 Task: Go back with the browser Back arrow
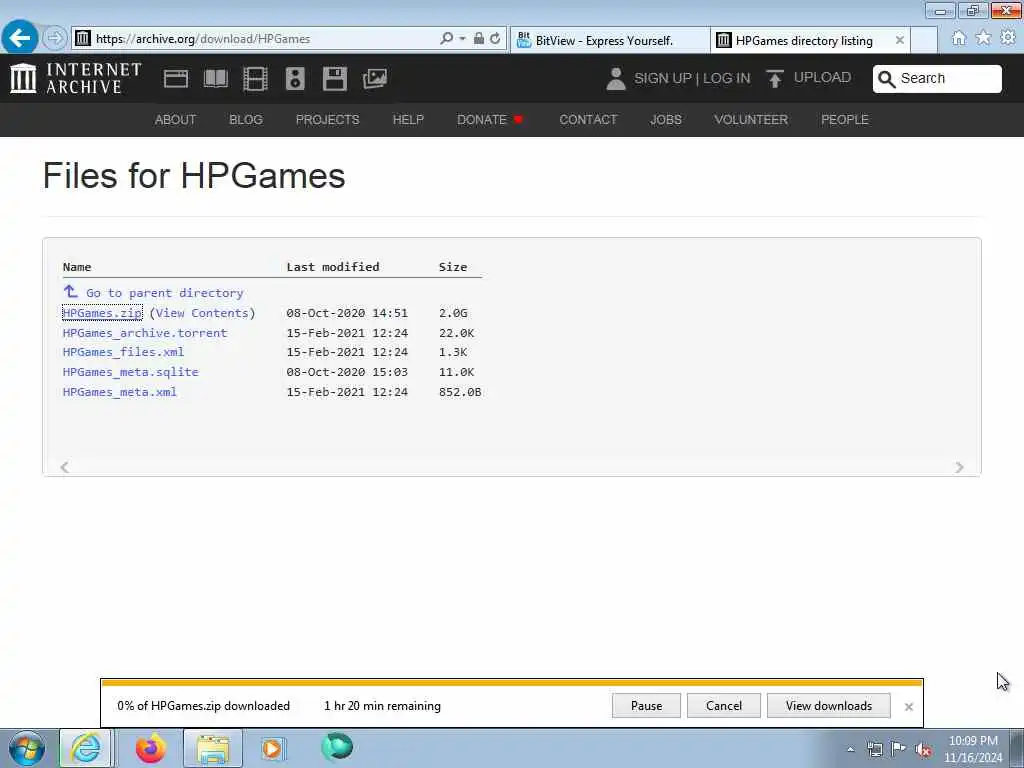pyautogui.click(x=20, y=38)
